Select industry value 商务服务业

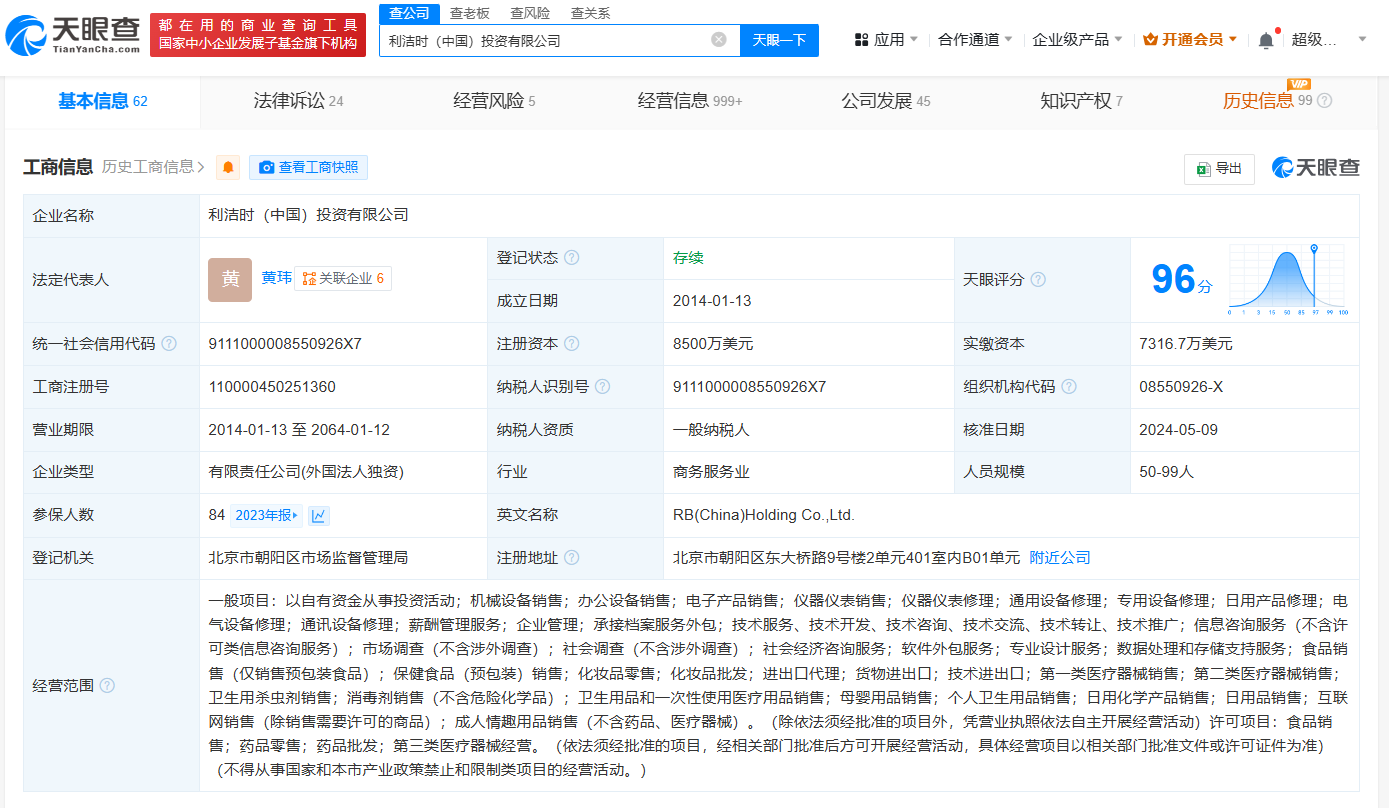pyautogui.click(x=711, y=472)
